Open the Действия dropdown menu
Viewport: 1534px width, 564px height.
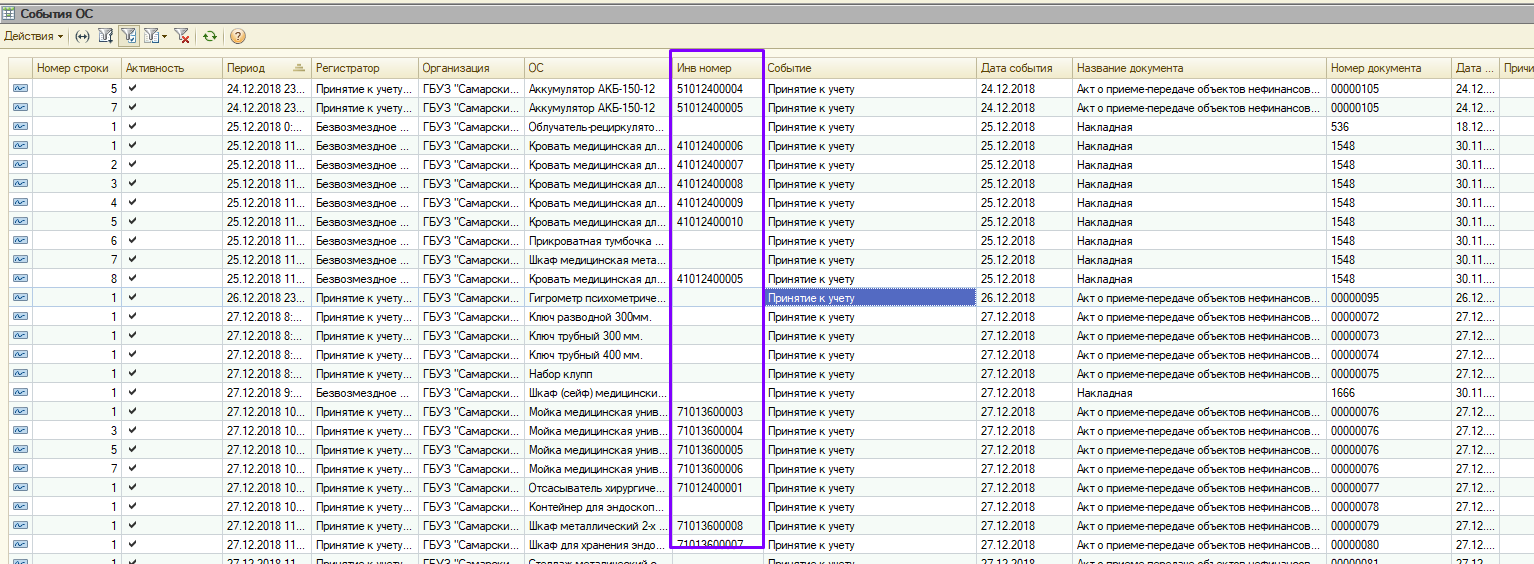pyautogui.click(x=33, y=36)
